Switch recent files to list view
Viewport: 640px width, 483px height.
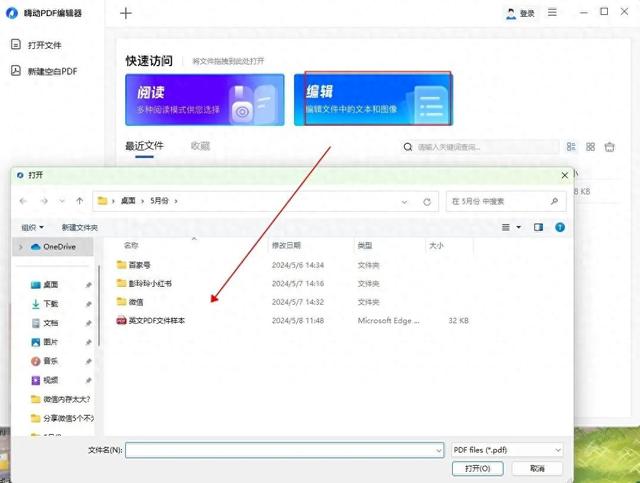click(571, 147)
